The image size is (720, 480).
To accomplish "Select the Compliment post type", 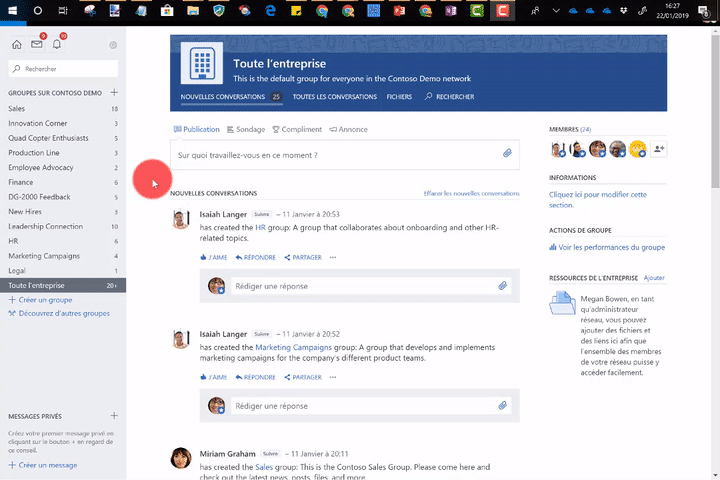I will [297, 129].
